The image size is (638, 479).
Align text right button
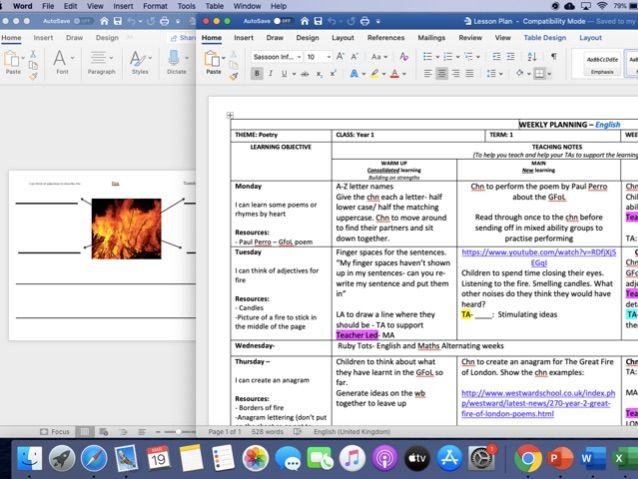(456, 74)
